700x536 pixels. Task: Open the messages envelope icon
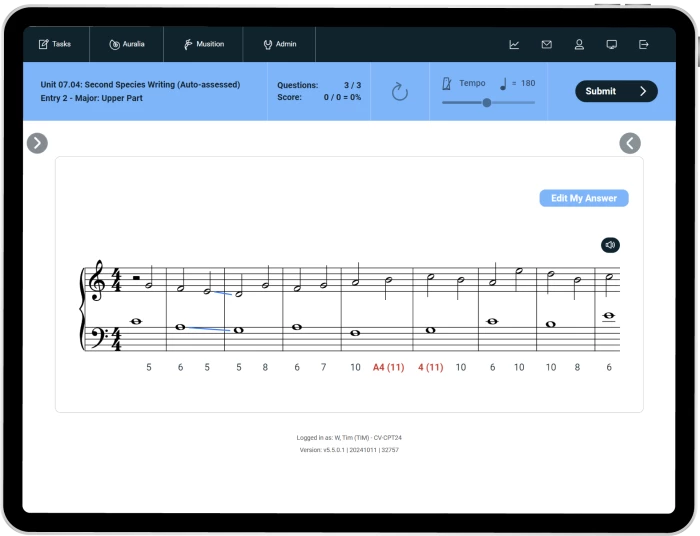pos(546,44)
